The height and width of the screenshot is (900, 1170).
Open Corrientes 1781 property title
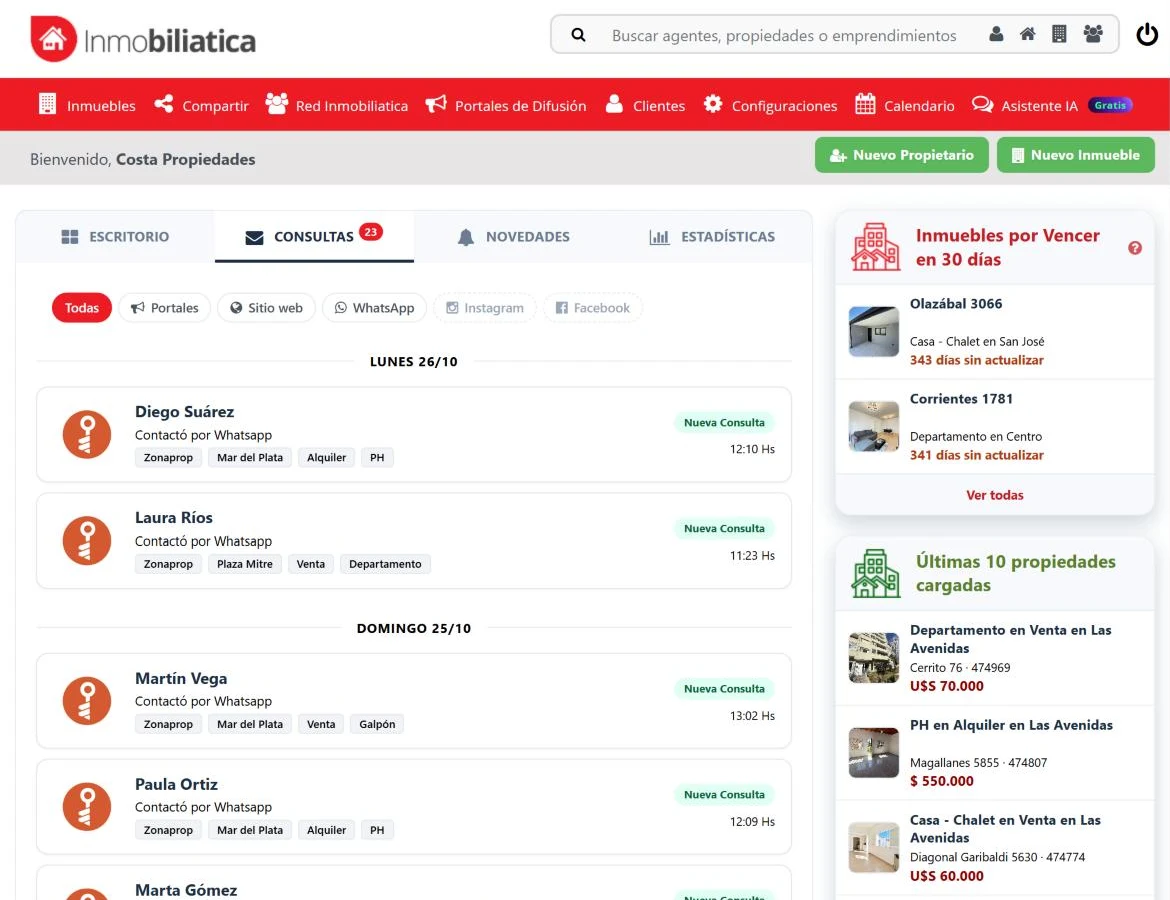[961, 399]
